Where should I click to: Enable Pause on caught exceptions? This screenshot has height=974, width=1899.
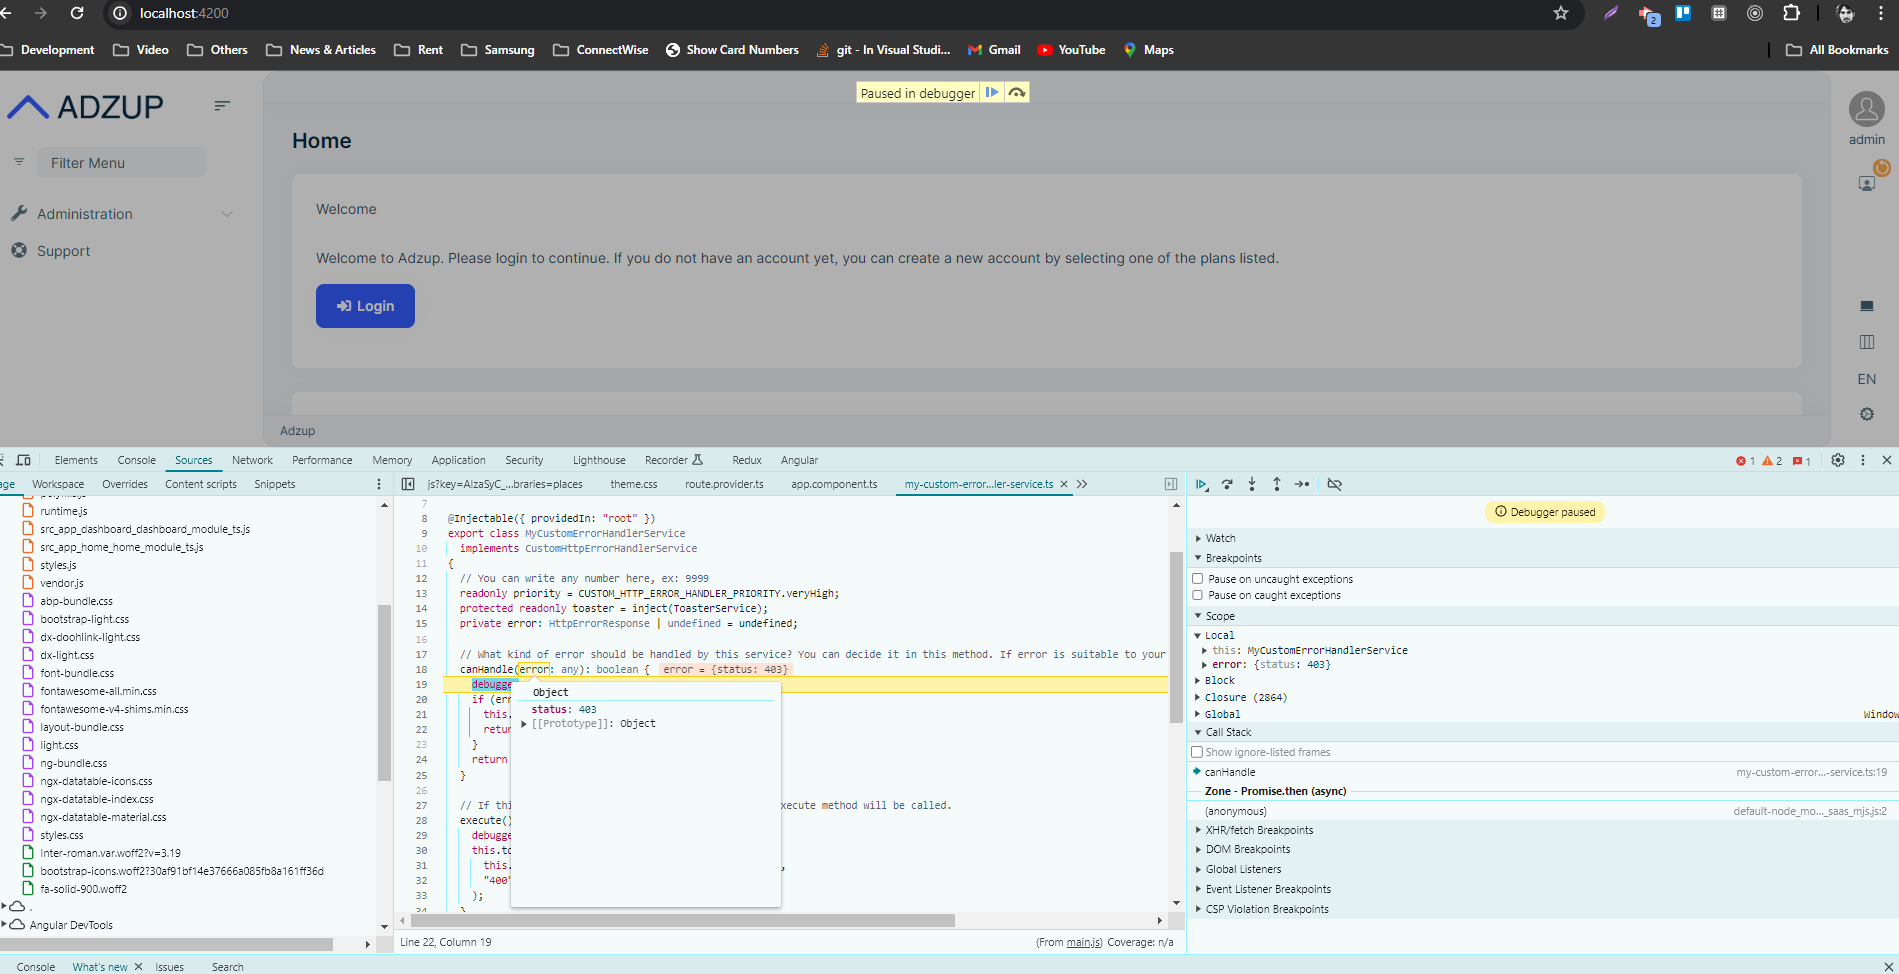click(1197, 595)
